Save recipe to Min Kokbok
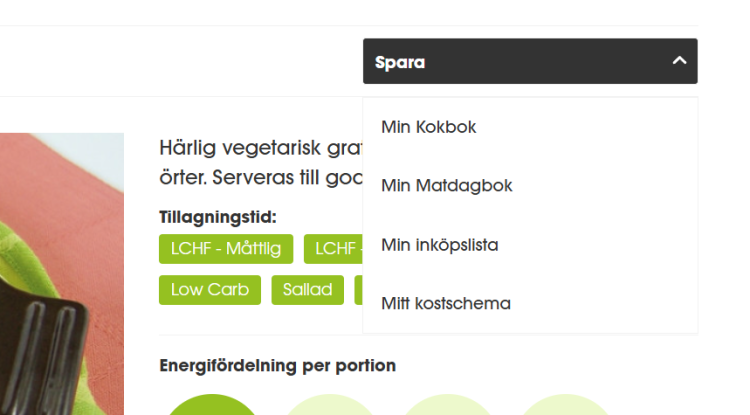This screenshot has width=750, height=415. [428, 127]
